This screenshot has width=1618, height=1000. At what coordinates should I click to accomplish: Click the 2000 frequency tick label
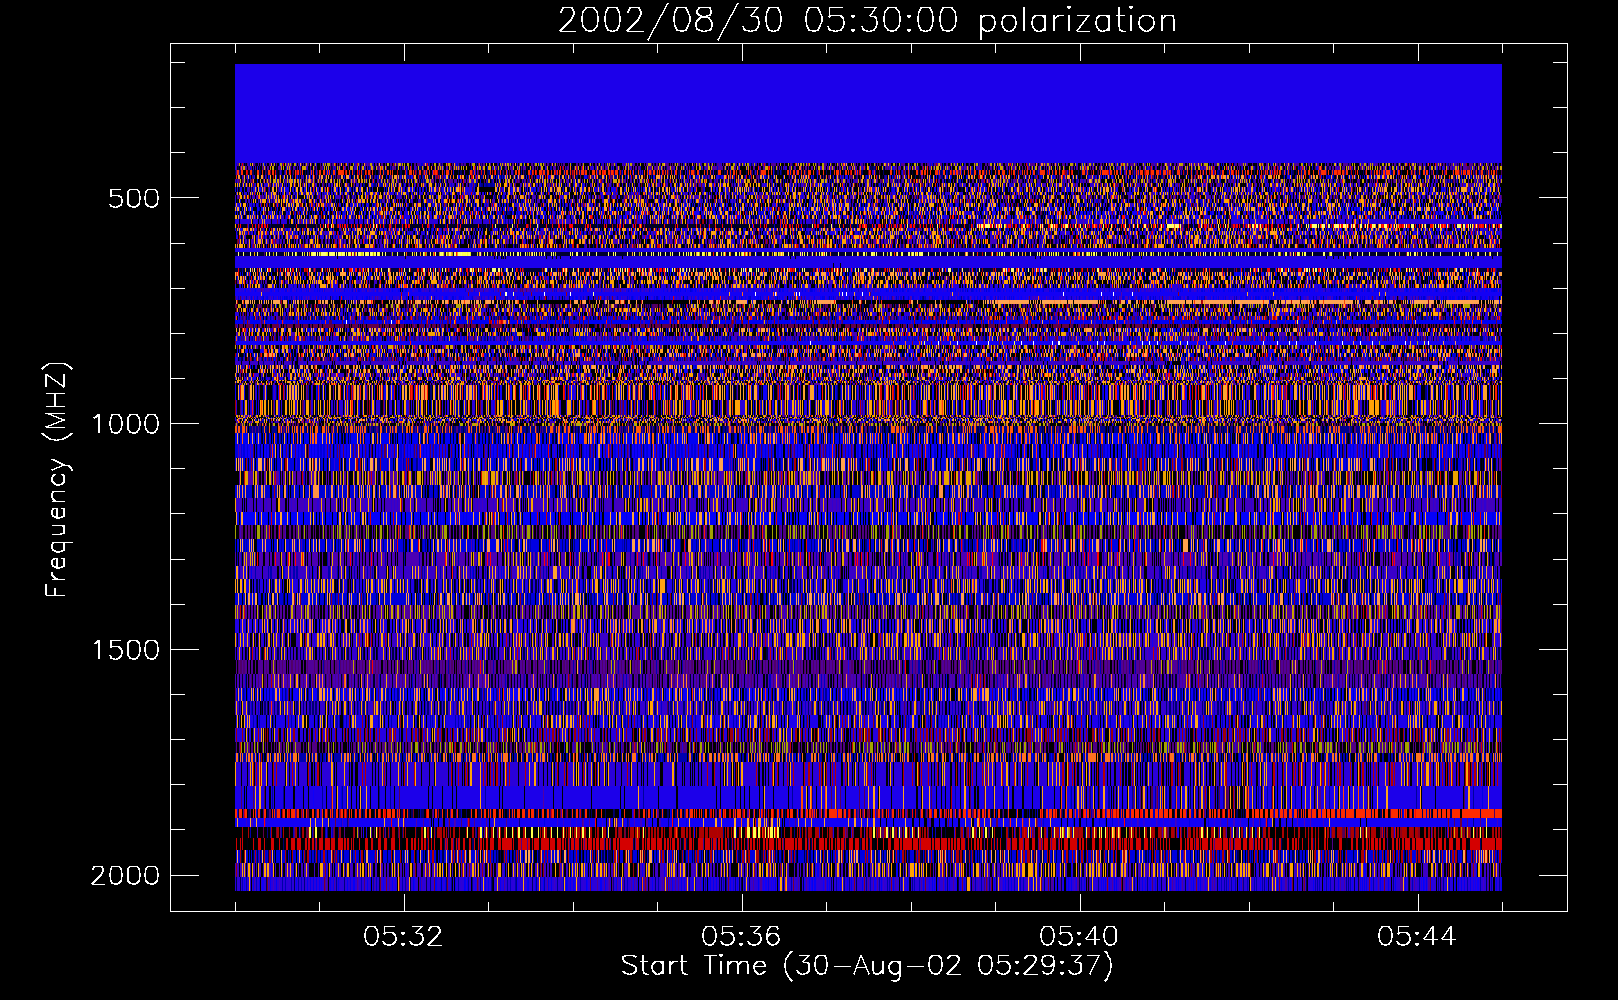(x=125, y=876)
